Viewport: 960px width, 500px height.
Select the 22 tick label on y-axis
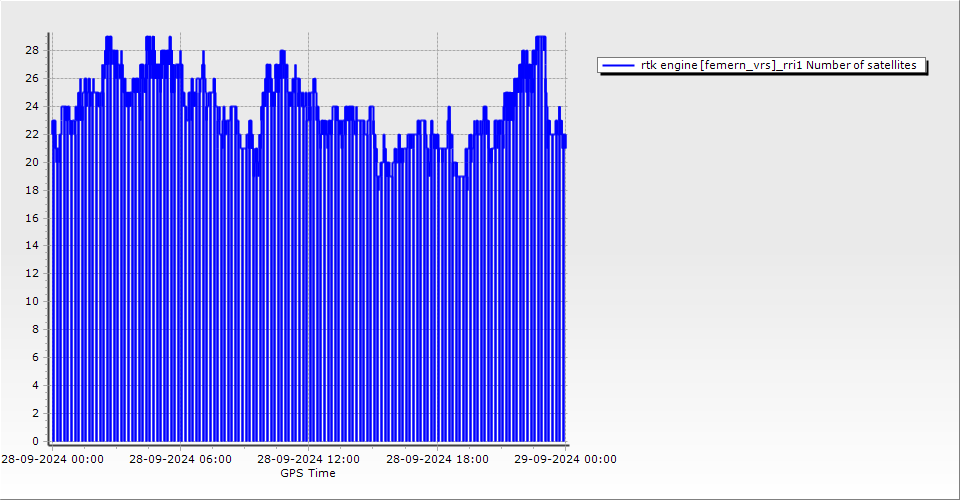[x=32, y=134]
